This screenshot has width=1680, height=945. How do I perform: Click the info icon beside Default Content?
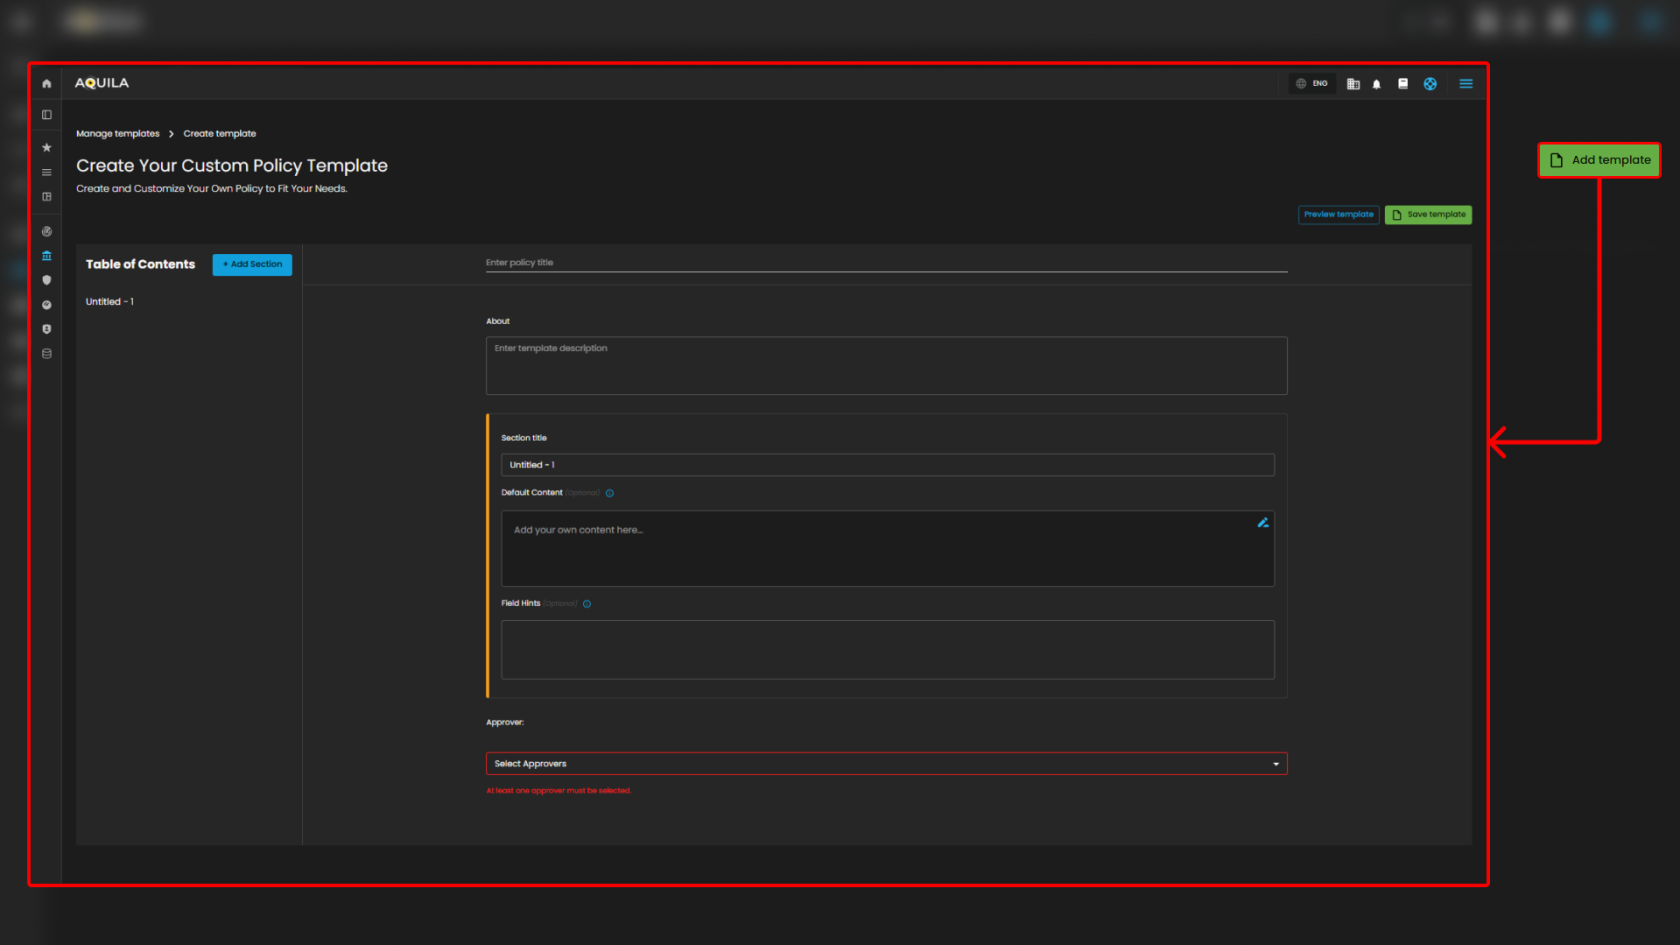point(610,493)
